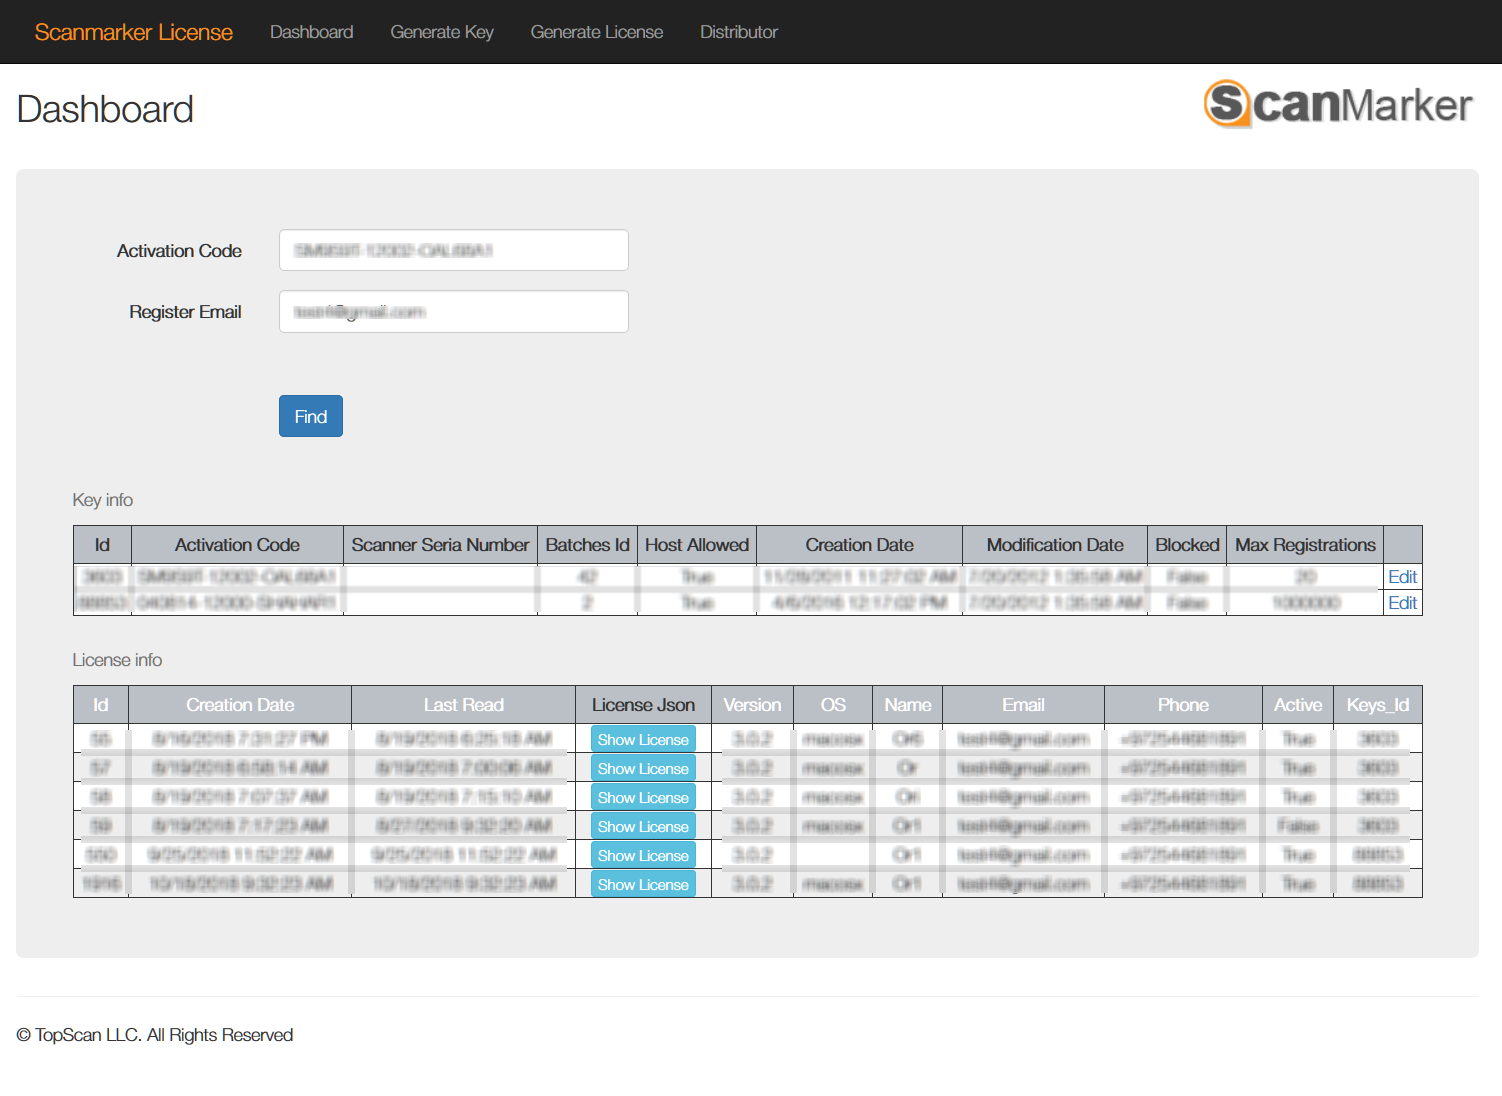The image size is (1502, 1096).
Task: Open the Distributor menu item
Action: [x=739, y=32]
